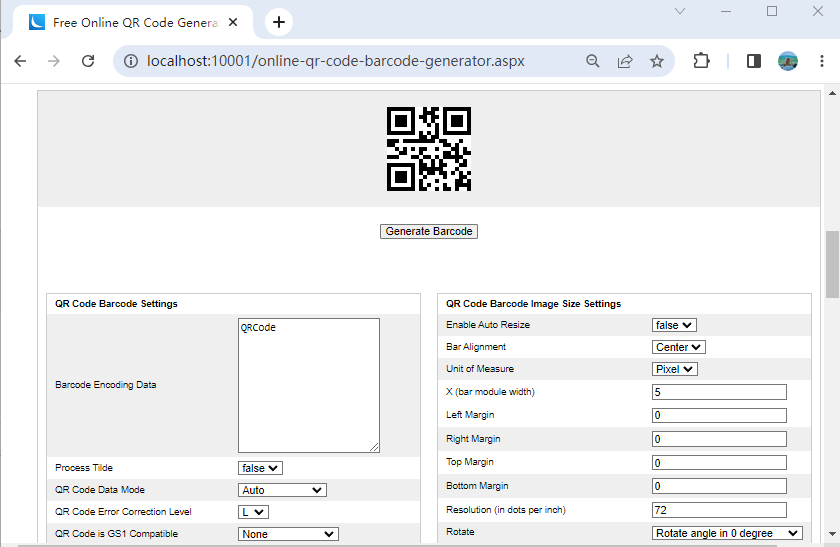The width and height of the screenshot is (840, 547).
Task: Share this page via share icon
Action: [x=625, y=61]
